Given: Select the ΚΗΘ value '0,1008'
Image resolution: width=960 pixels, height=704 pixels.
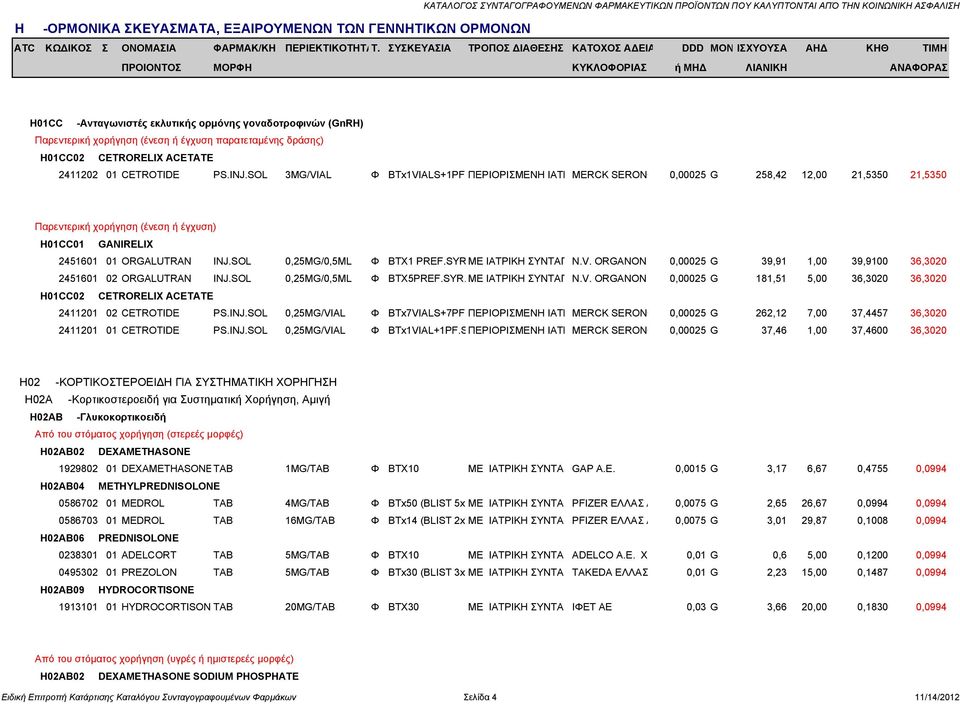Looking at the screenshot, I should tap(872, 520).
